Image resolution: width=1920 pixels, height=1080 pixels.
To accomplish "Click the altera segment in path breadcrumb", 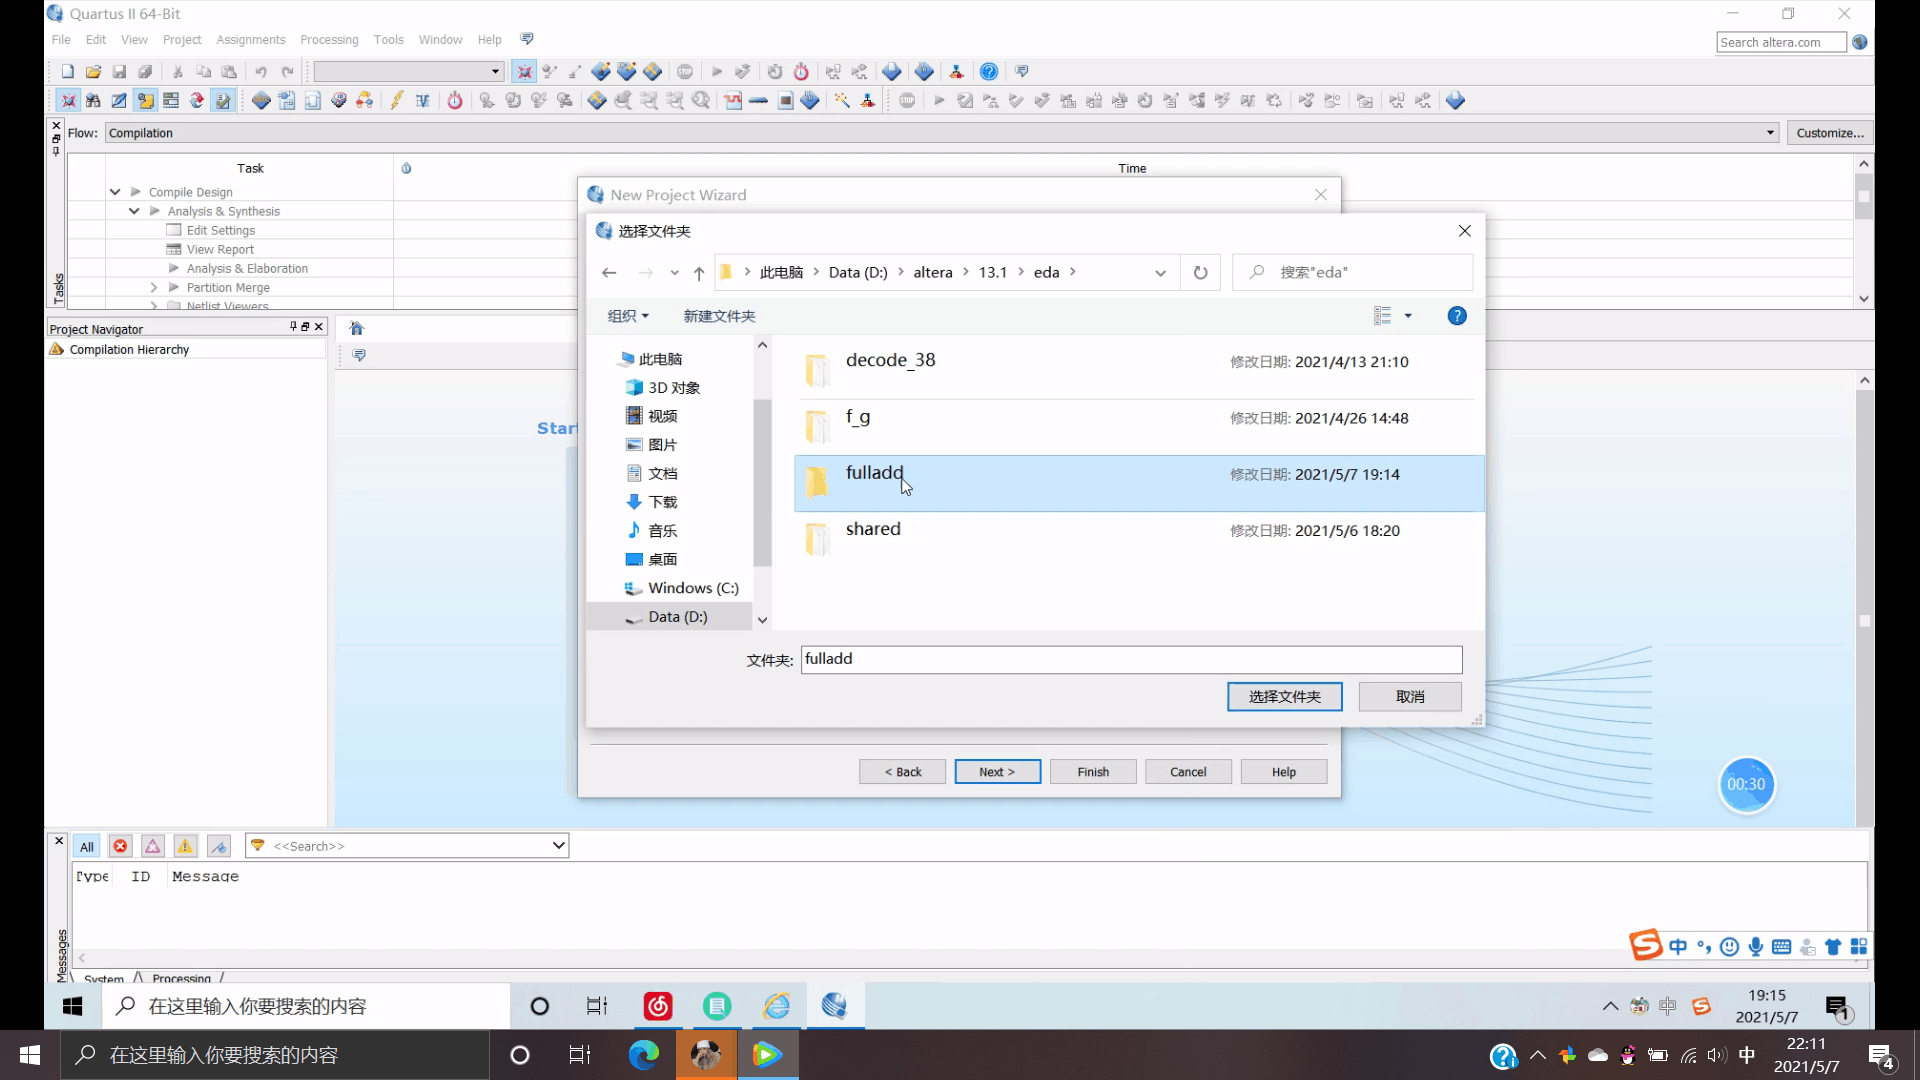I will coord(932,273).
